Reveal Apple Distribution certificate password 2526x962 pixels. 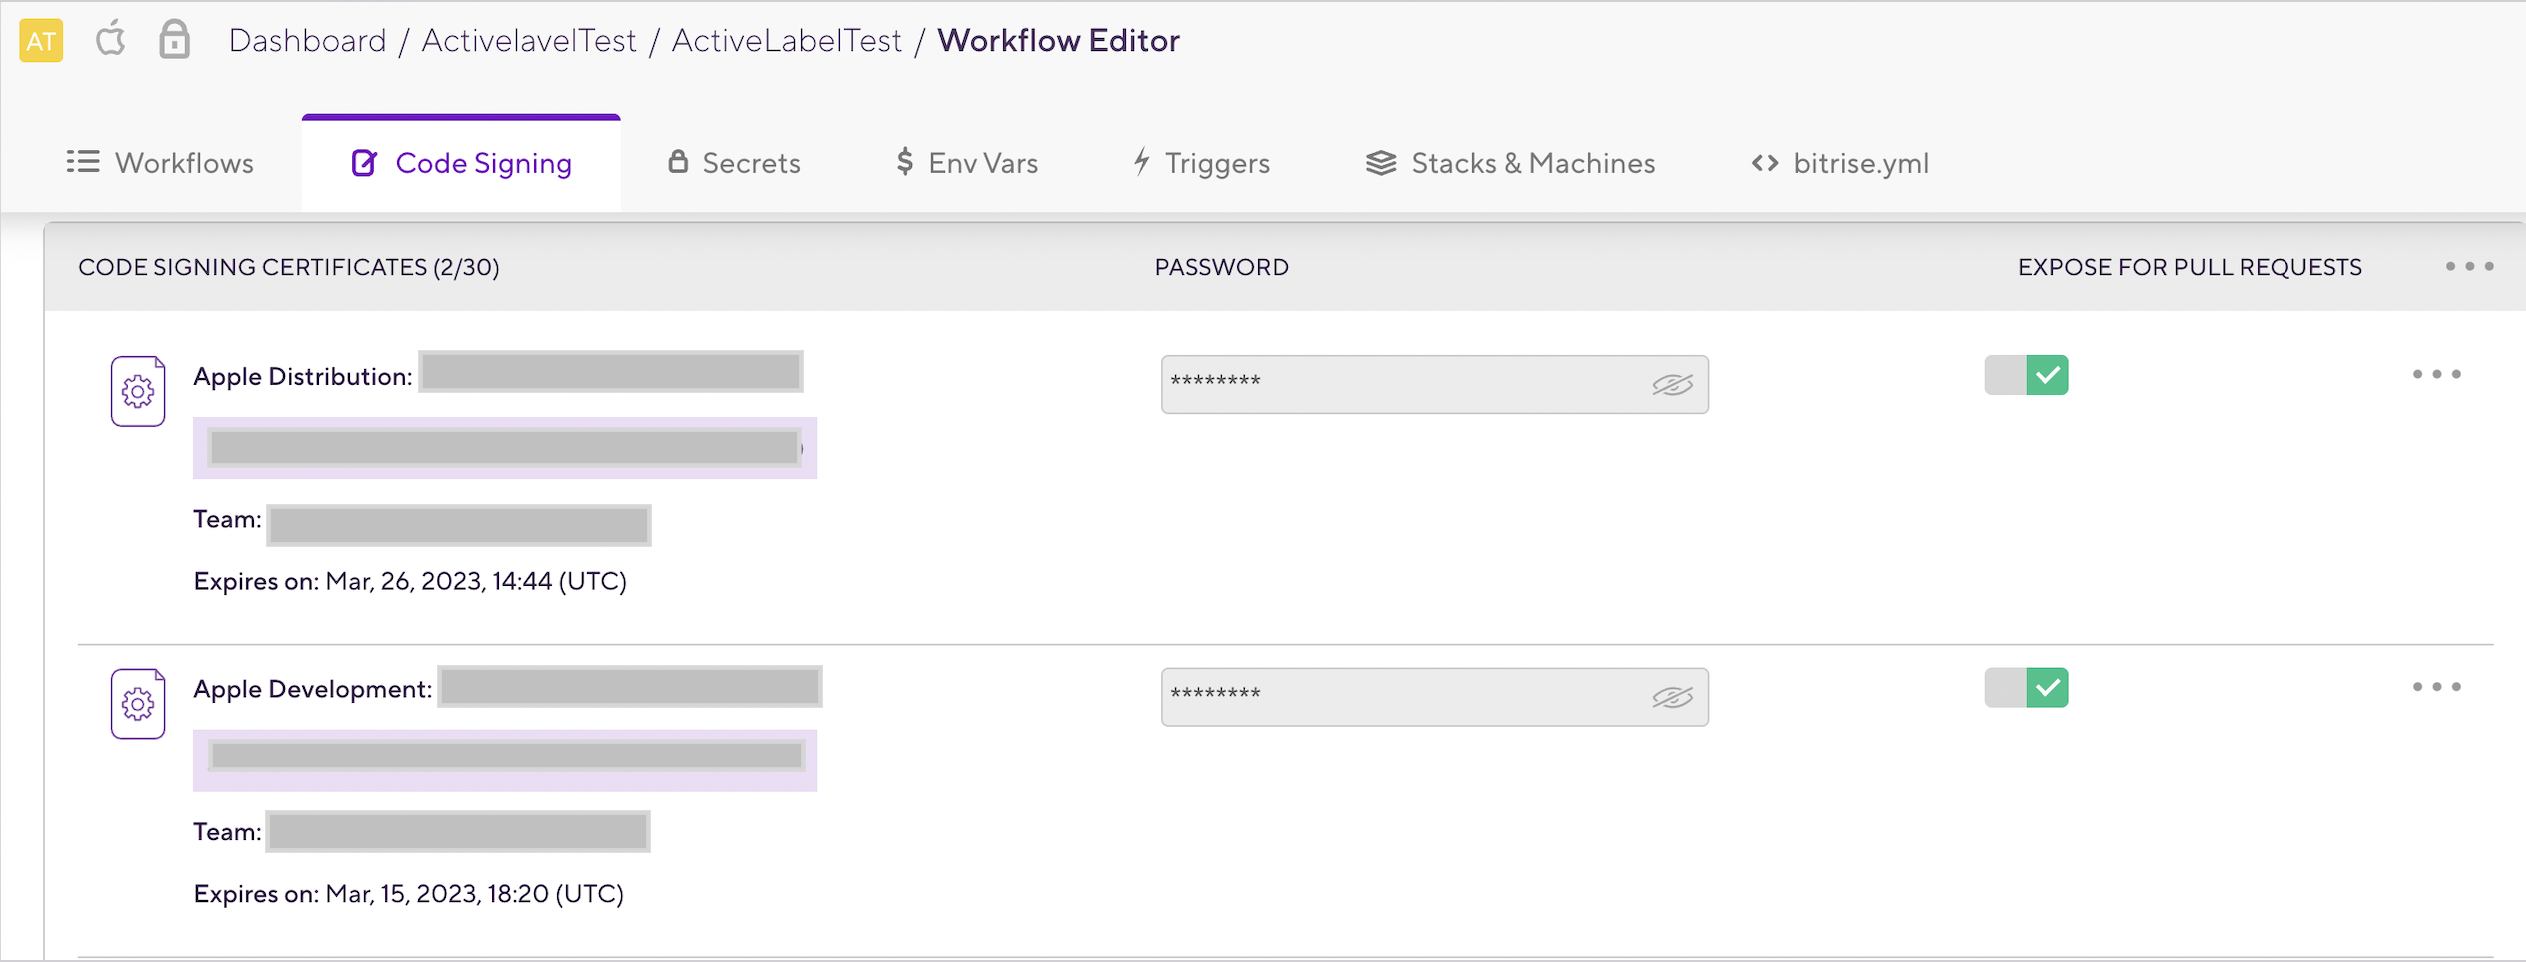[x=1672, y=385]
